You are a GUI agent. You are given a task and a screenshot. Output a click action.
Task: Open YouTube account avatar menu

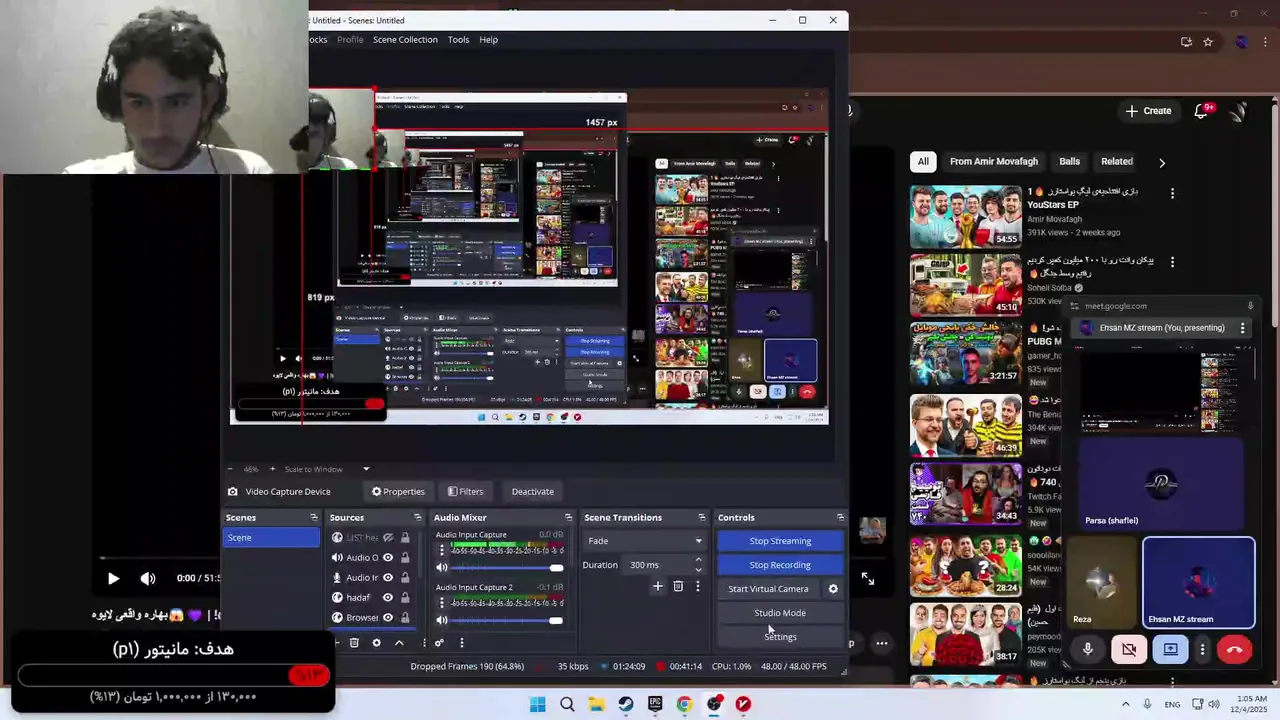tap(1240, 111)
